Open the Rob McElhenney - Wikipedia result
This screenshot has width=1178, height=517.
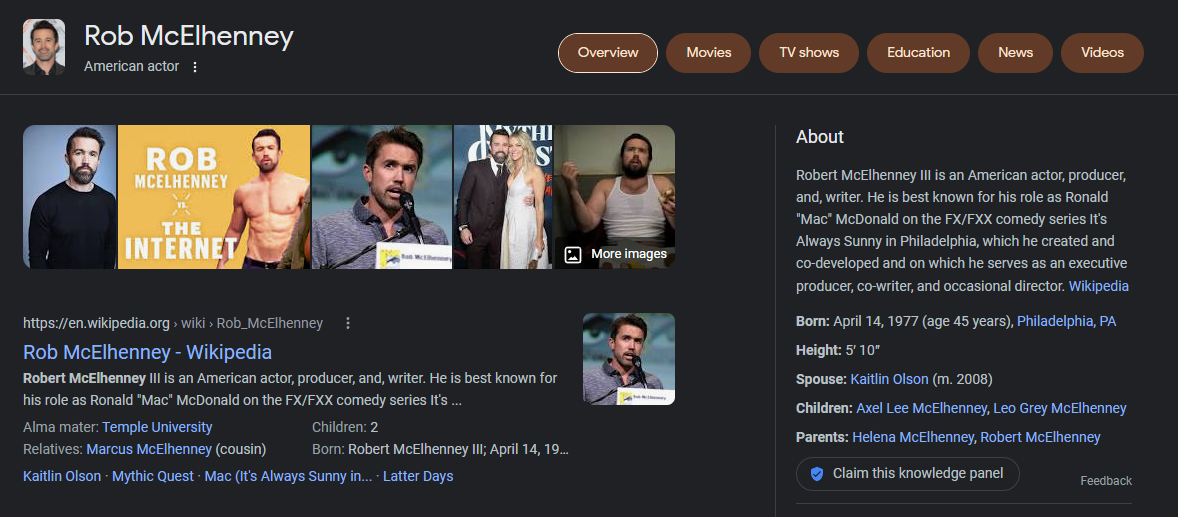coord(147,352)
